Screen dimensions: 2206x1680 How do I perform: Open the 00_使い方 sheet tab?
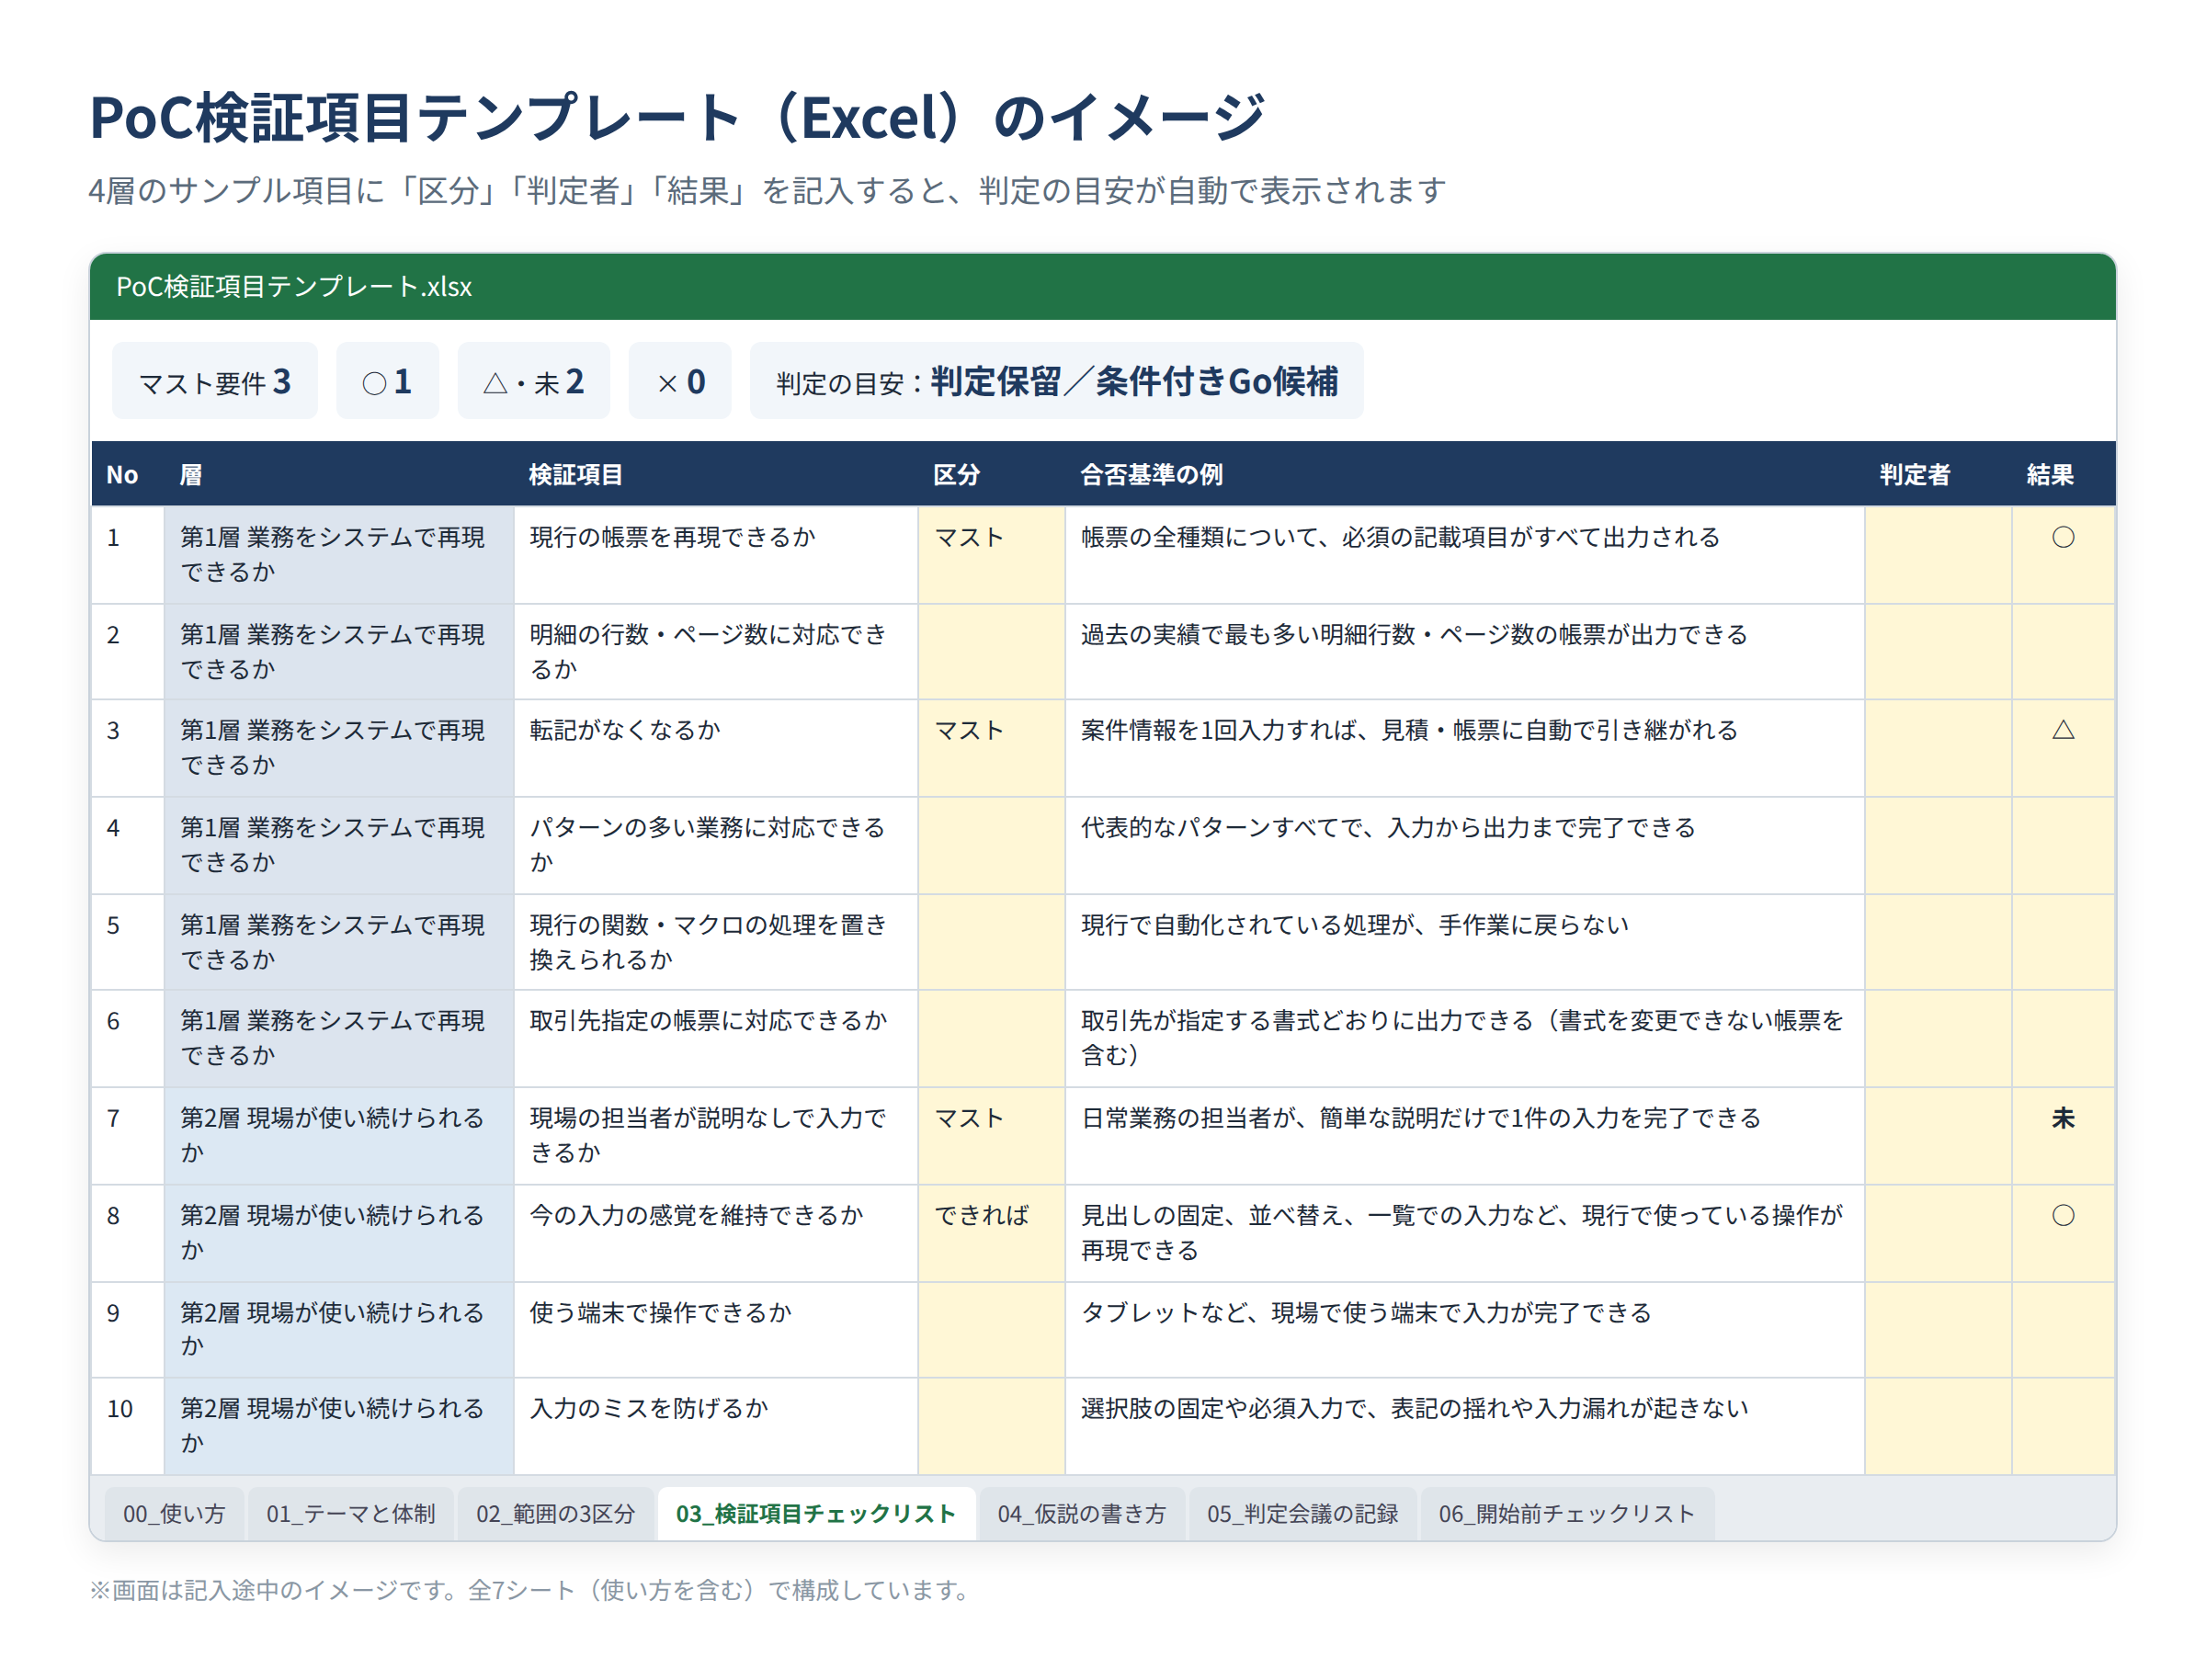[x=174, y=1513]
